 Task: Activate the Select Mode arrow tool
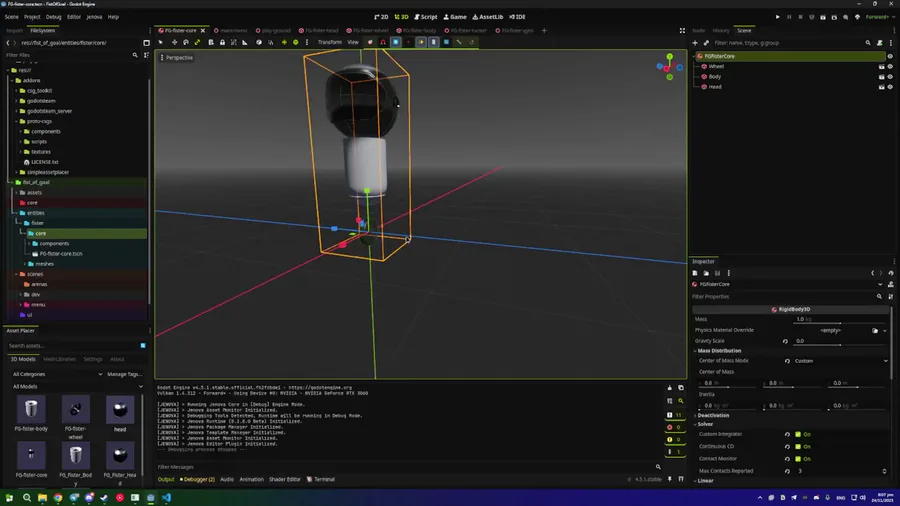pos(161,42)
